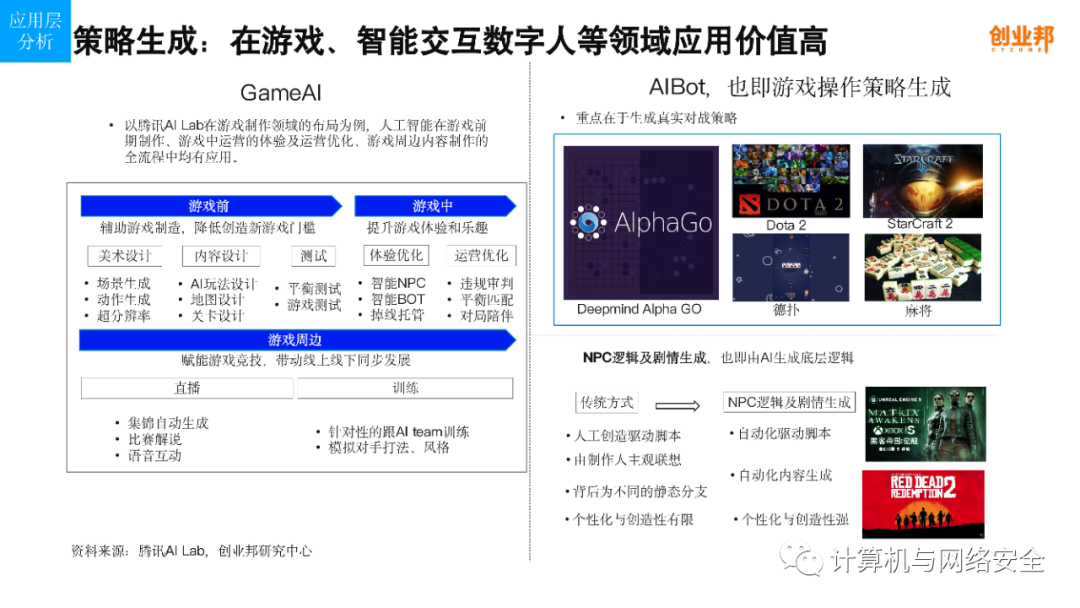Click the text 对局陪伴
The height and width of the screenshot is (608, 1080).
tap(487, 316)
